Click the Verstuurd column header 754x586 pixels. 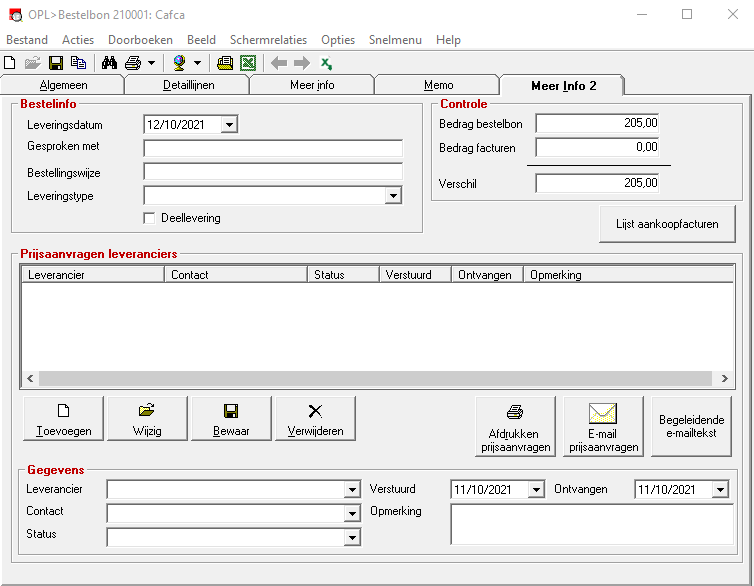[x=415, y=275]
